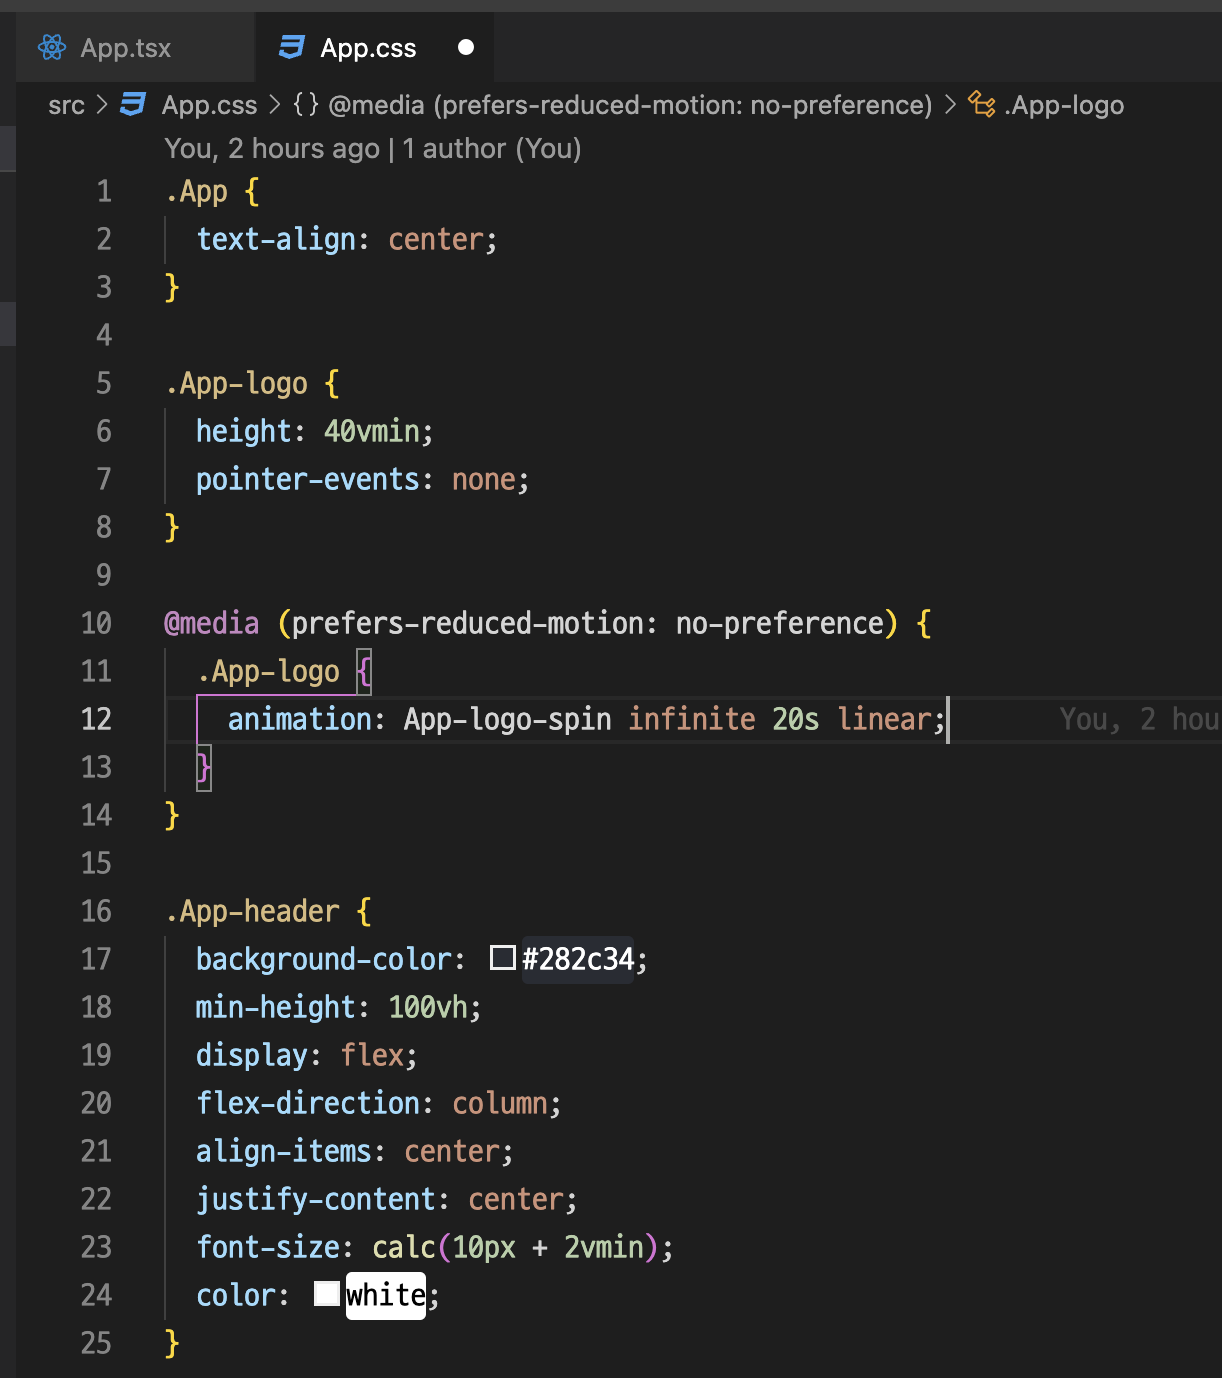The height and width of the screenshot is (1378, 1222).
Task: Click line number 16 in gutter
Action: 96,911
